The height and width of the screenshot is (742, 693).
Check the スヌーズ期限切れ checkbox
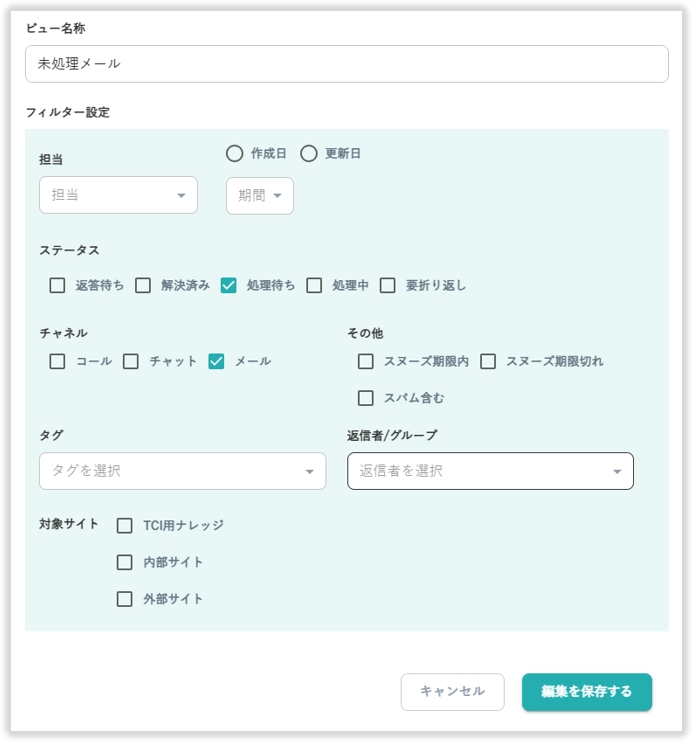[488, 361]
